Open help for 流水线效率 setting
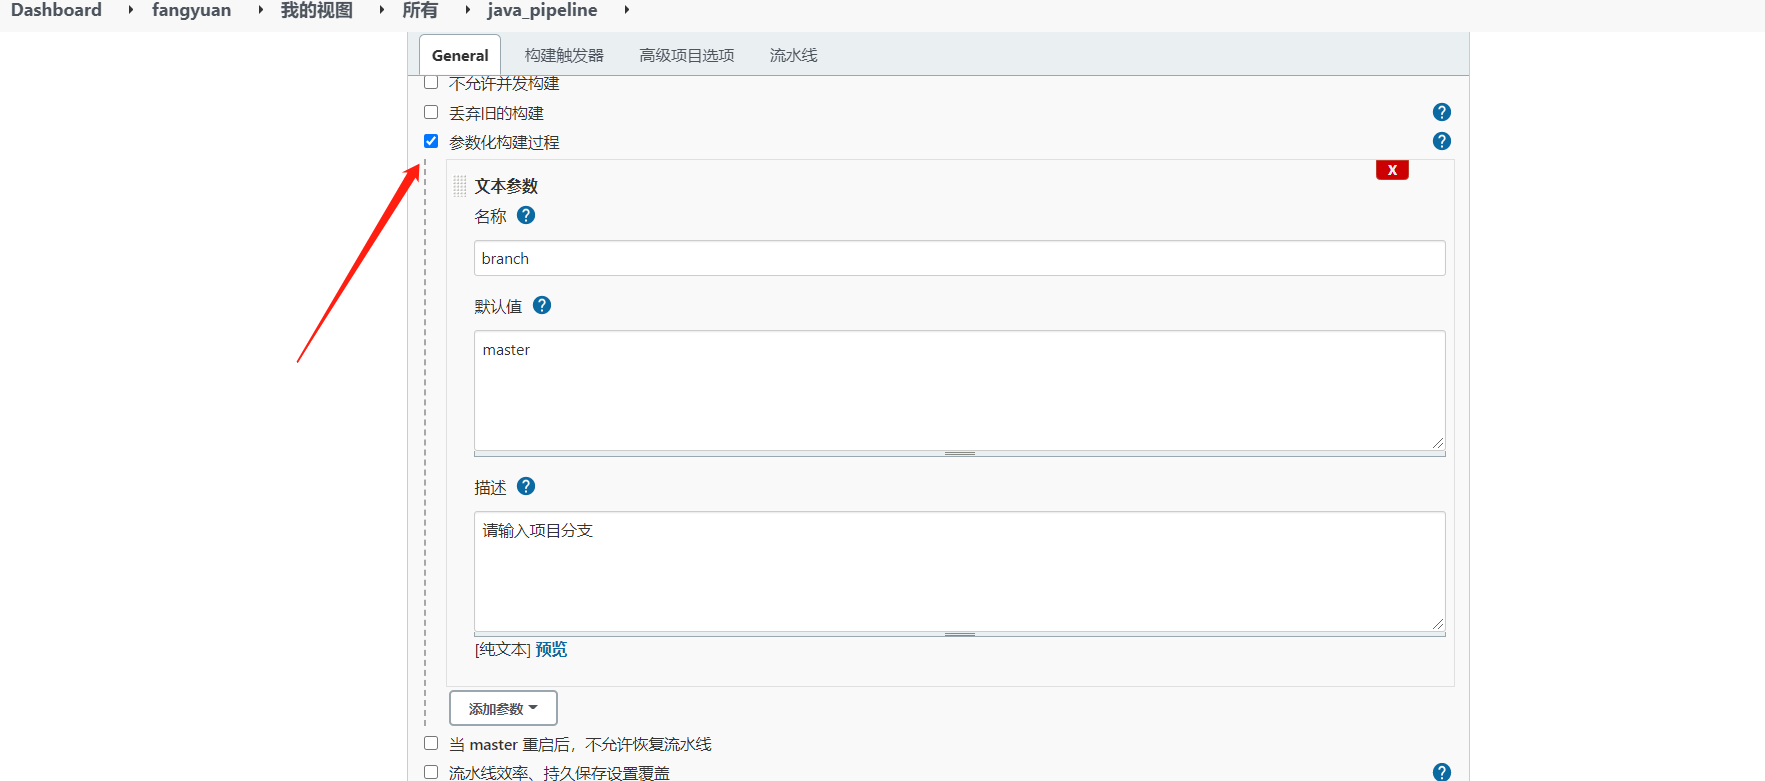Image resolution: width=1765 pixels, height=781 pixels. [1441, 771]
